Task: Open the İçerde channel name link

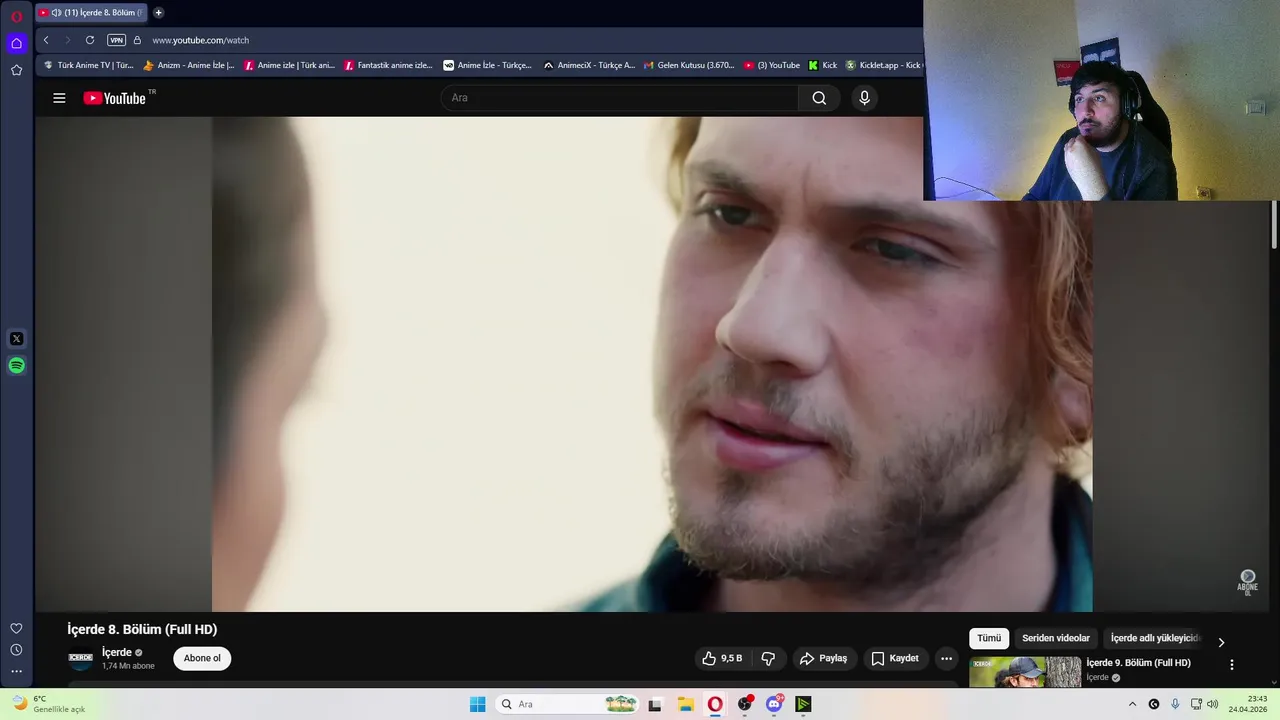Action: 117,652
